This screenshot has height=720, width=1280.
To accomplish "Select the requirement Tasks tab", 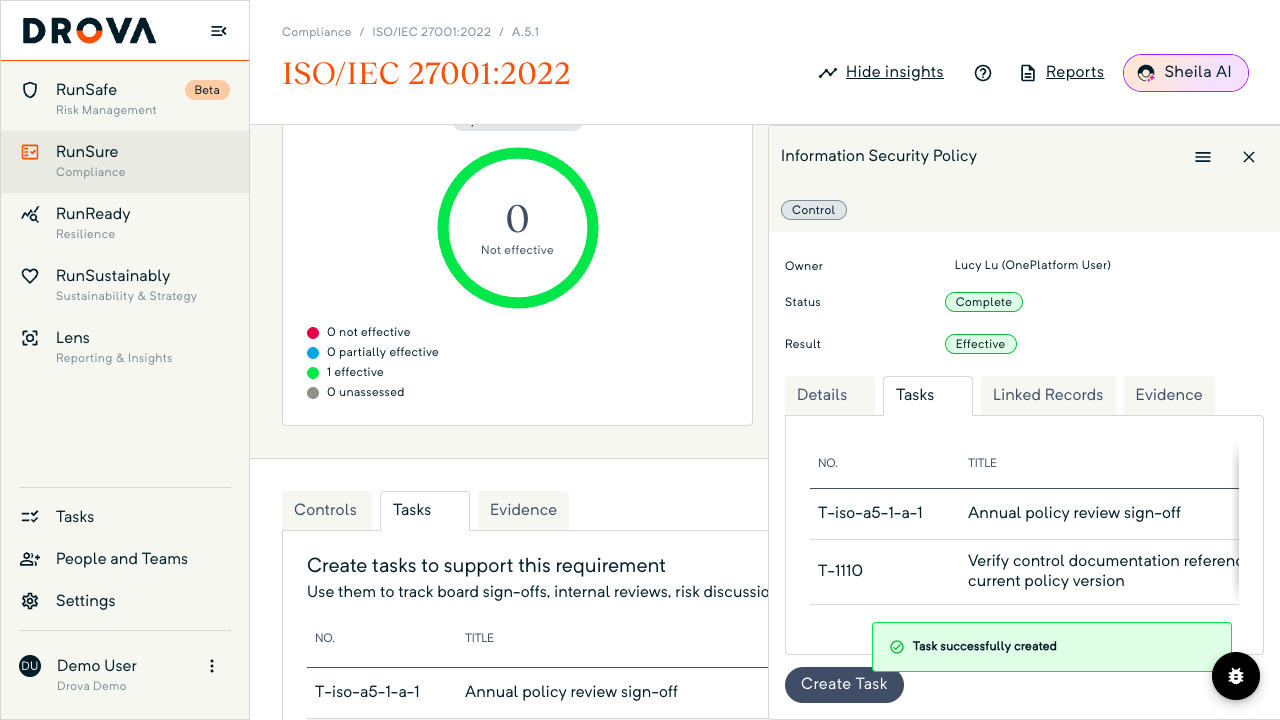I will (424, 510).
